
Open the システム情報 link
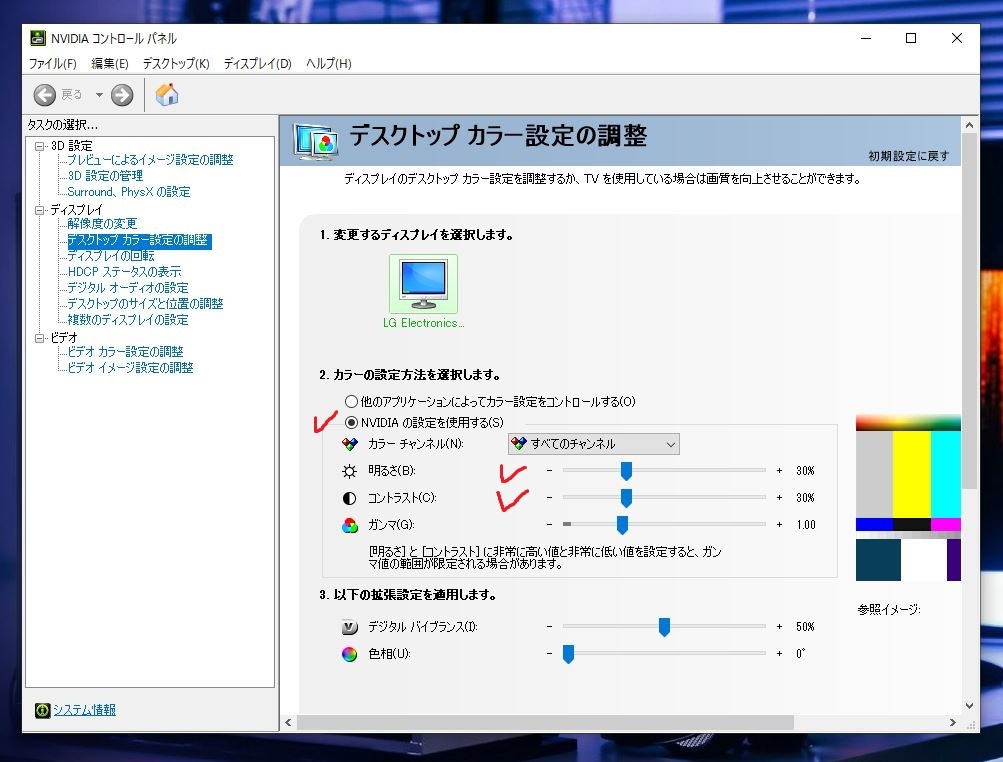84,710
